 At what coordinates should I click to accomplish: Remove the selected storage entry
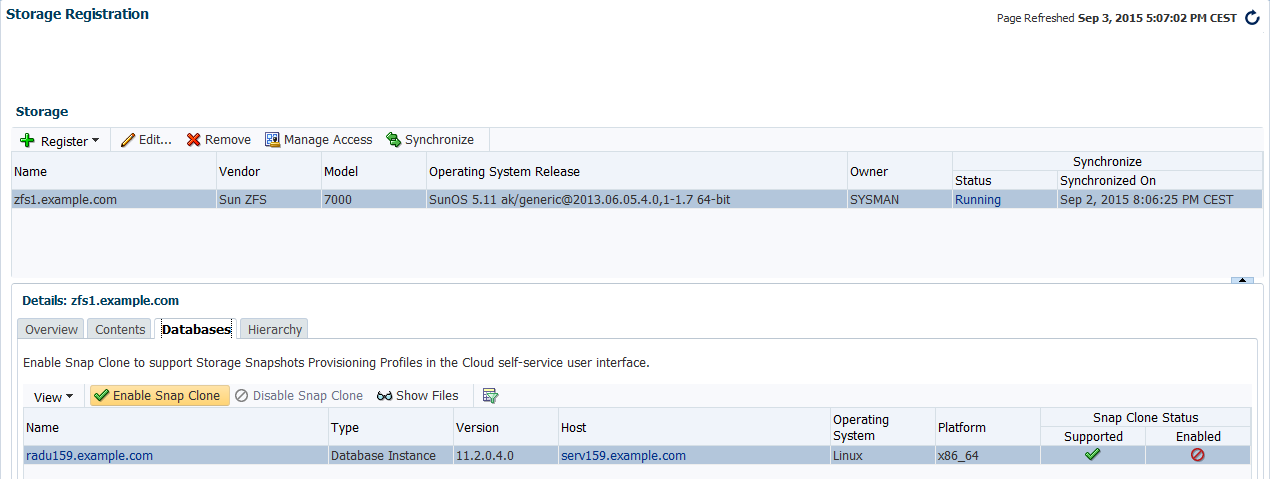[219, 140]
